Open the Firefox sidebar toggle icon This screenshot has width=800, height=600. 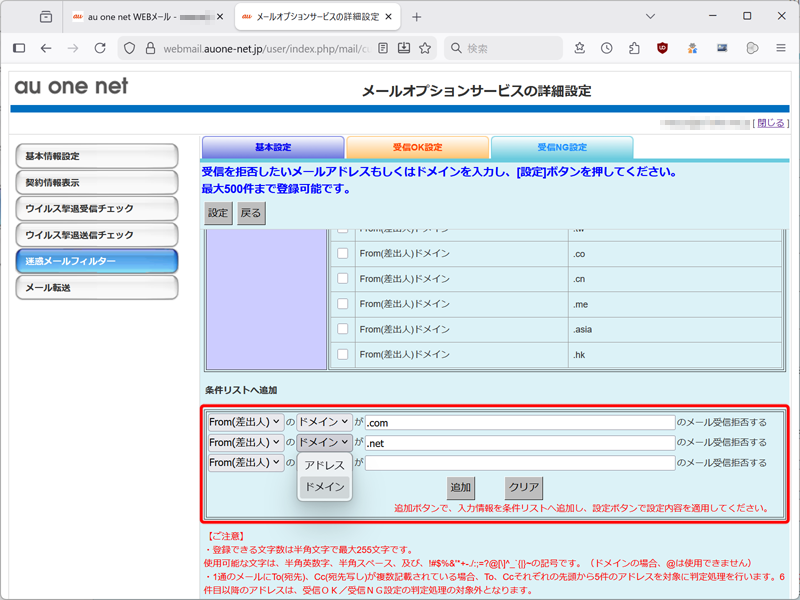[x=19, y=48]
